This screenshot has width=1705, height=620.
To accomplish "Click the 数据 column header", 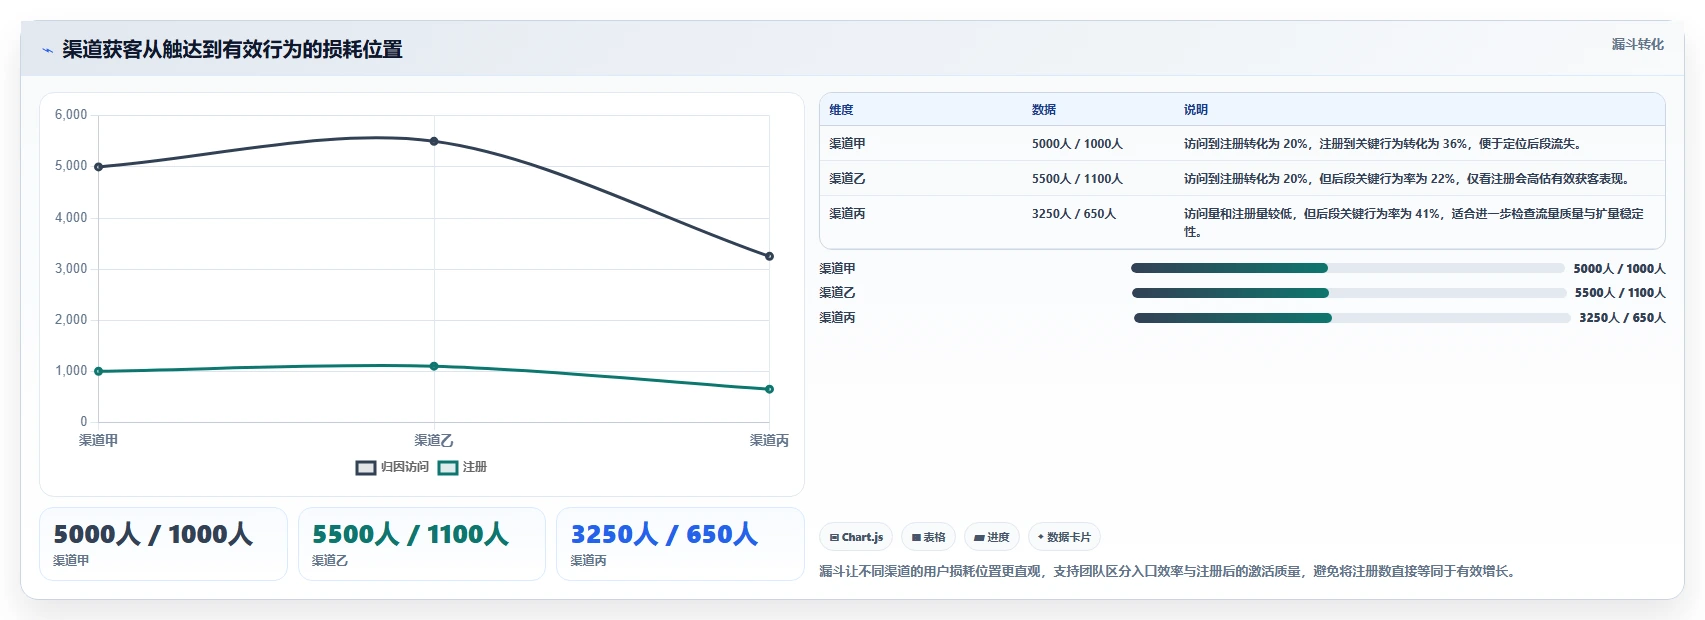I will pyautogui.click(x=1044, y=110).
